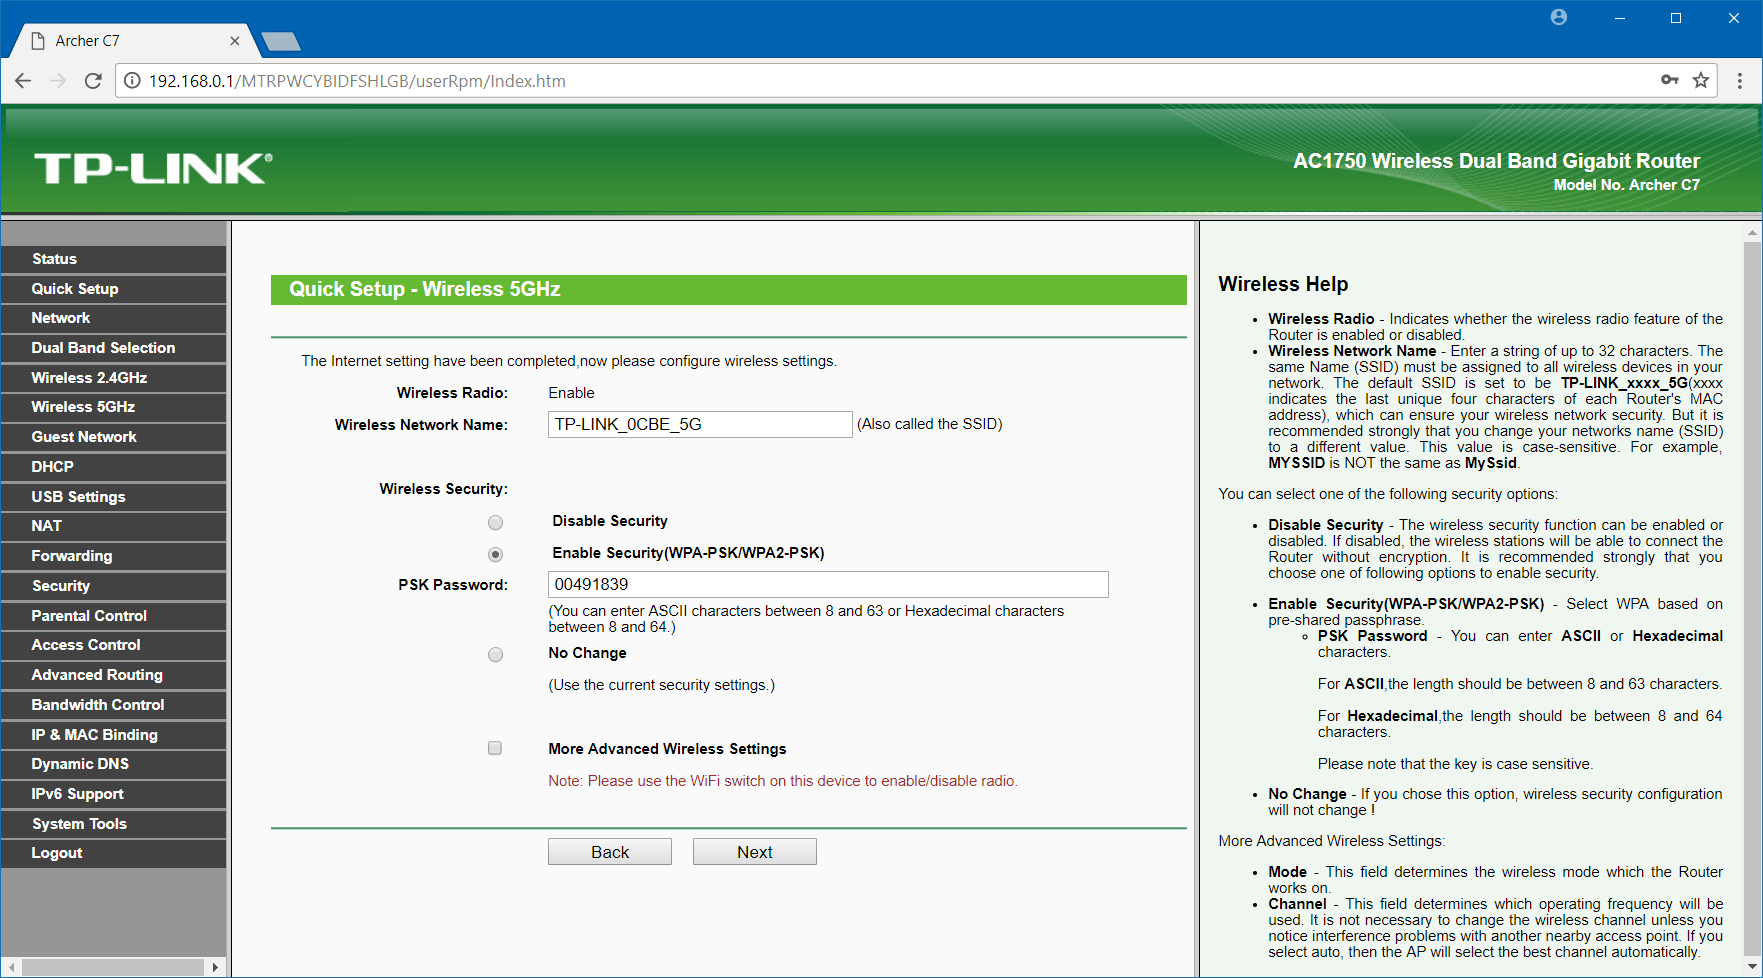Open the Guest Network menu item

click(x=114, y=437)
